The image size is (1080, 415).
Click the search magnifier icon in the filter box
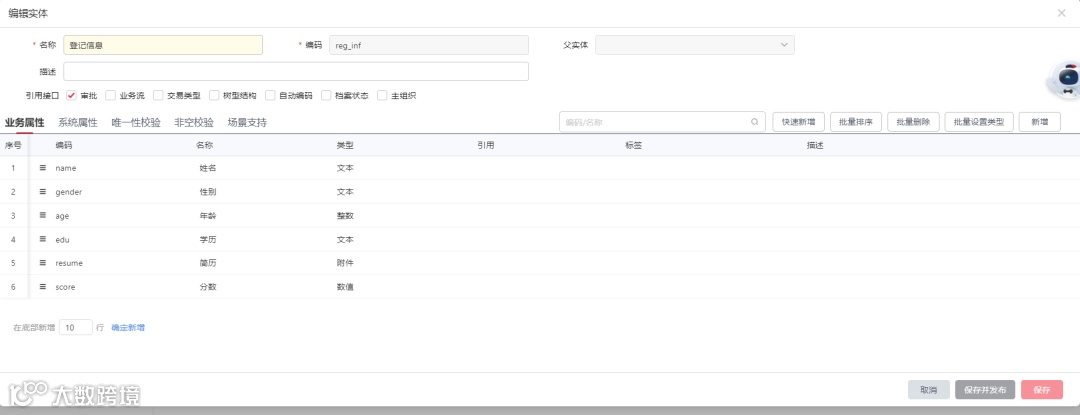[x=755, y=122]
